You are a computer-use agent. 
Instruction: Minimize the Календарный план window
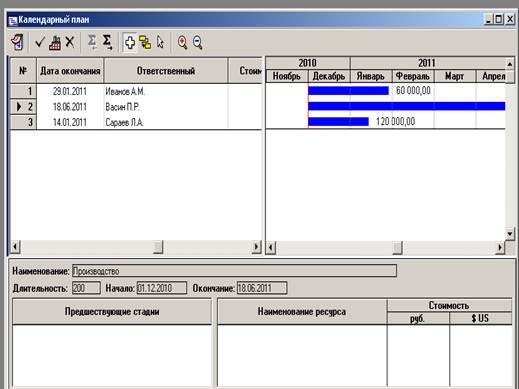point(488,19)
